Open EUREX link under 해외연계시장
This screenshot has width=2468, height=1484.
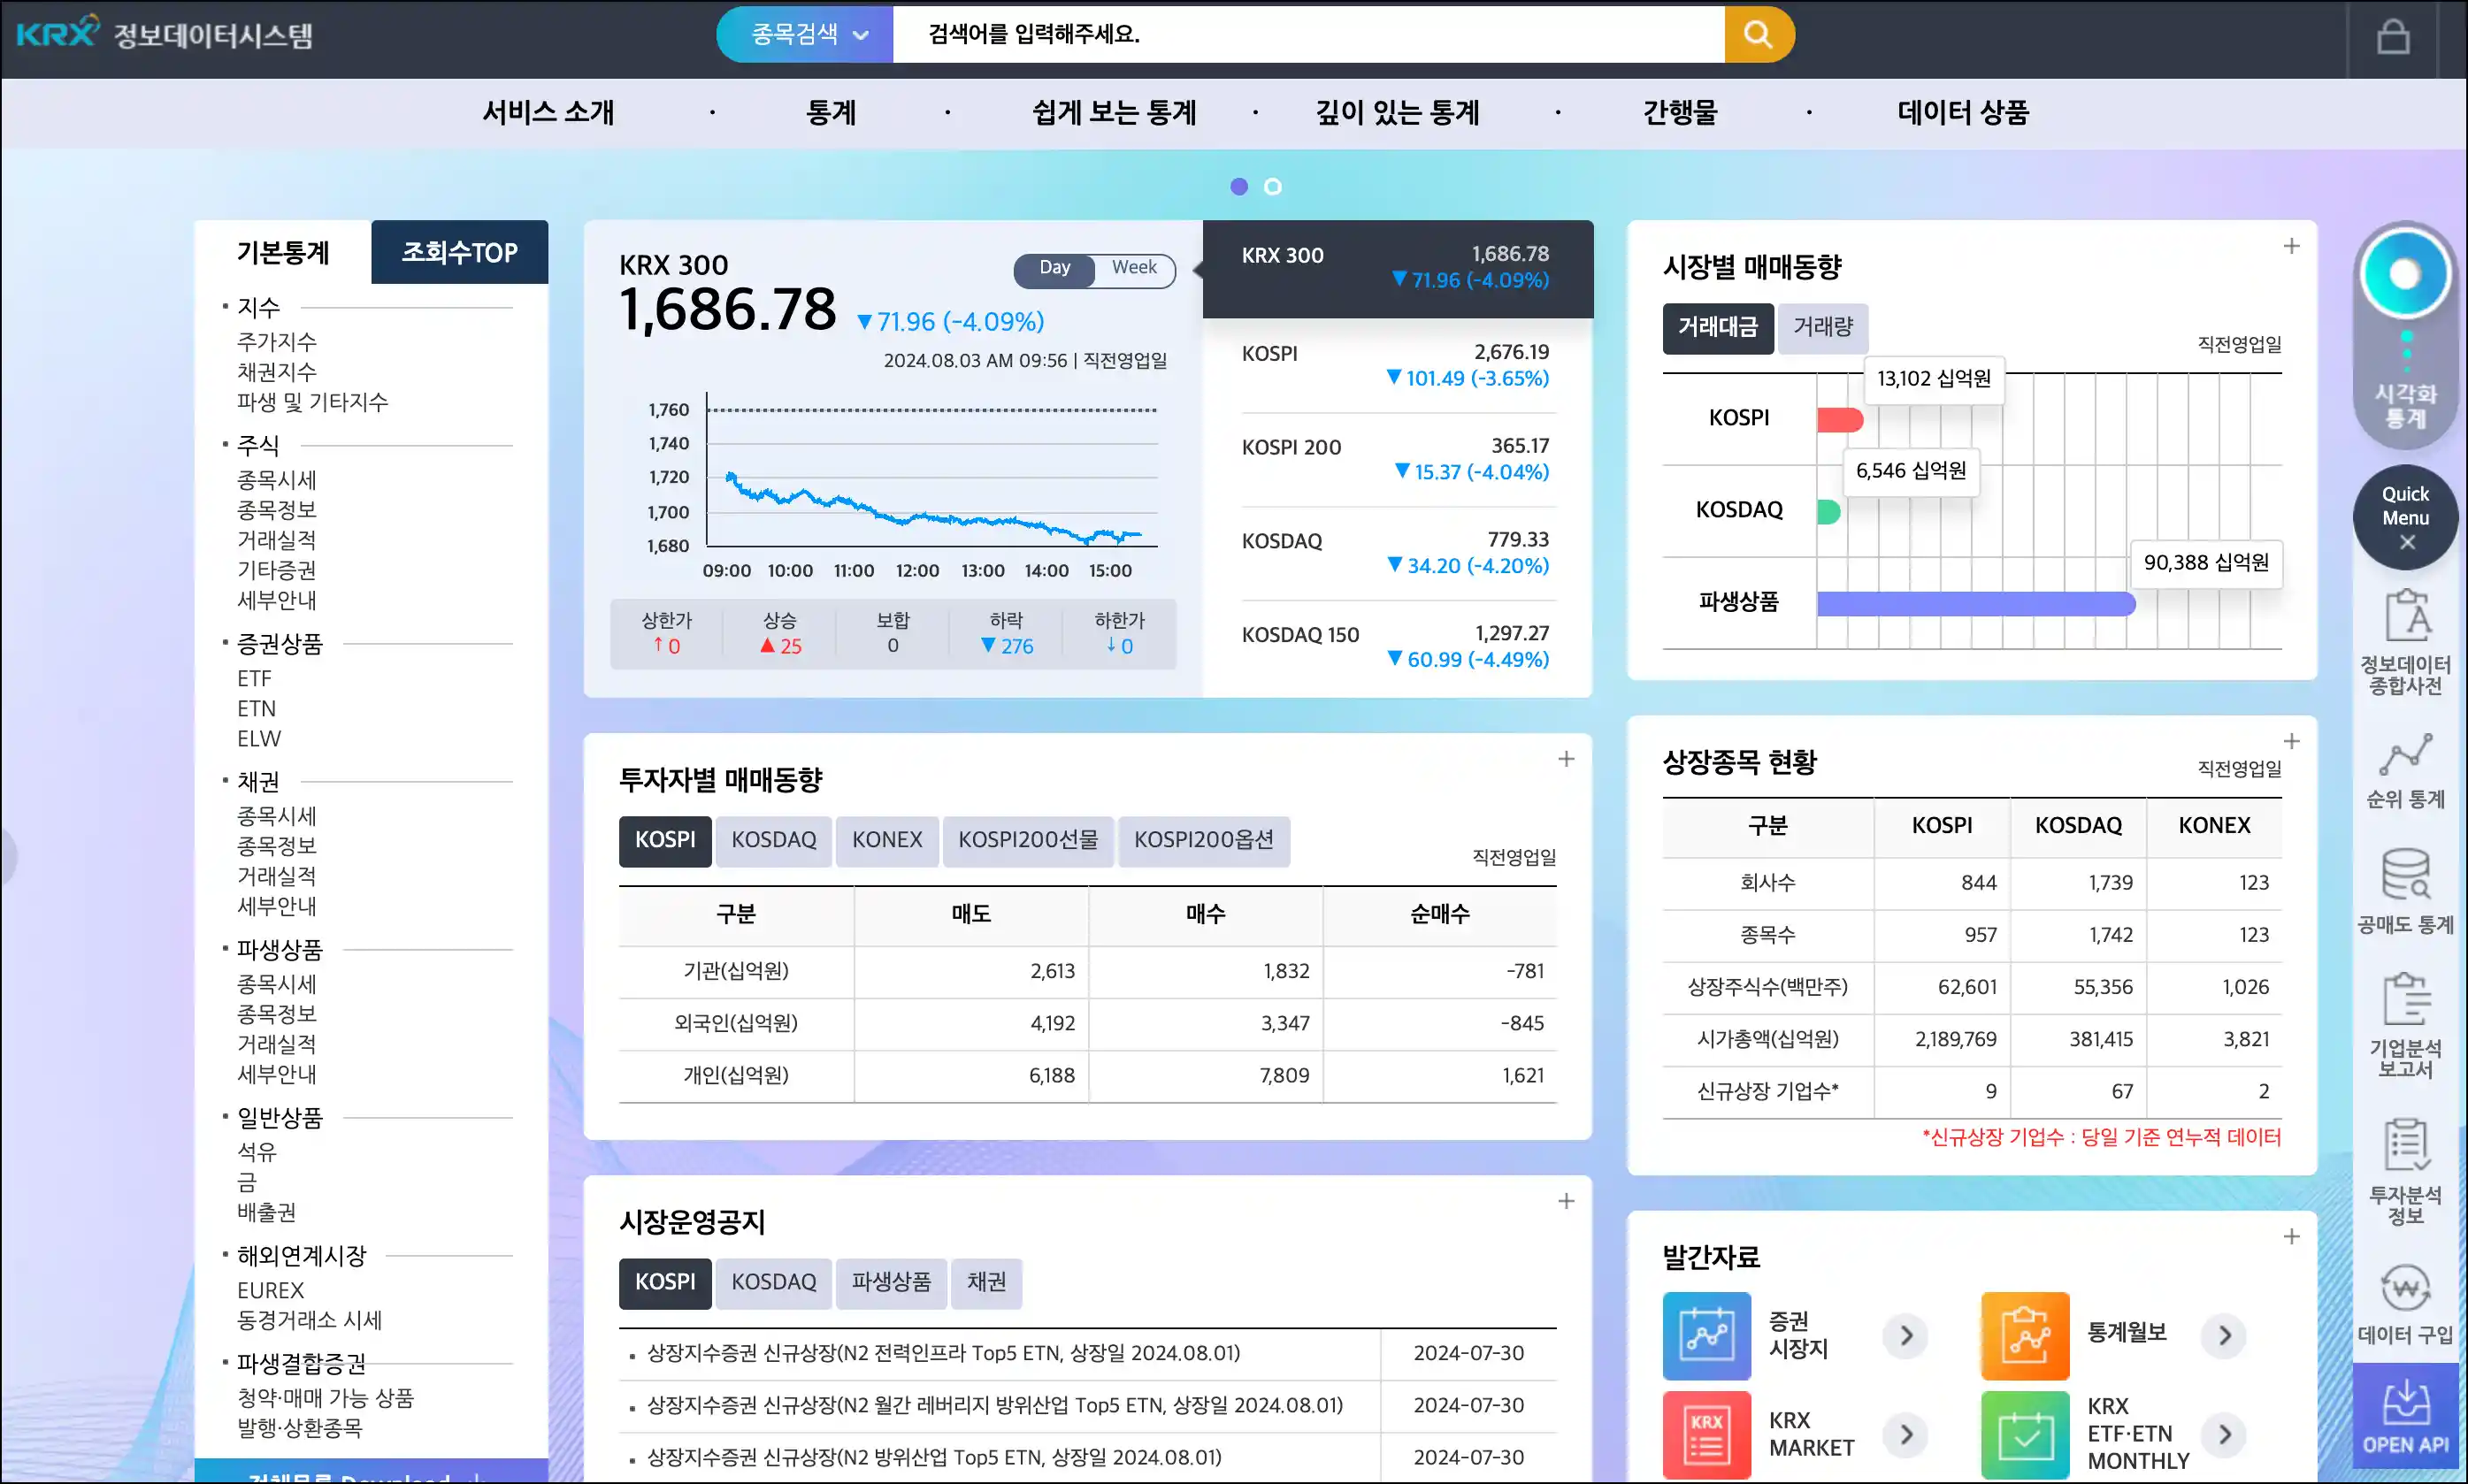click(x=270, y=1290)
